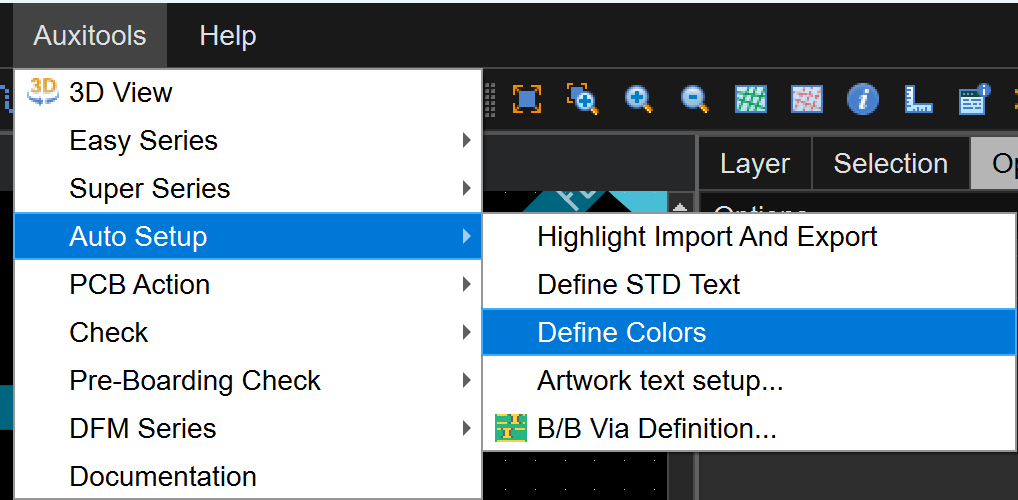Switch to the Selection tab

(x=890, y=164)
